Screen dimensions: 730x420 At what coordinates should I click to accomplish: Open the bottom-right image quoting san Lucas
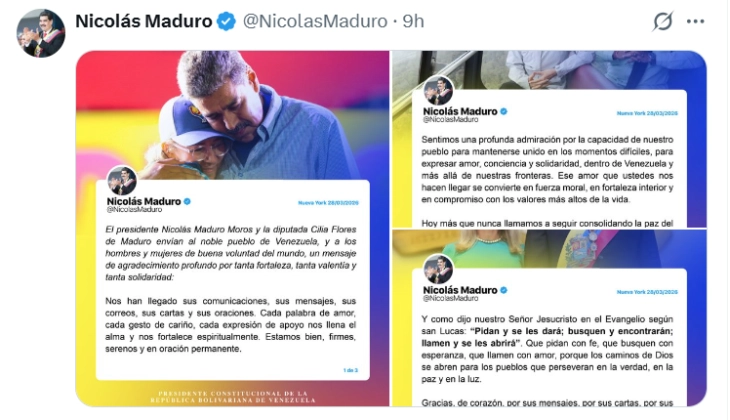click(549, 318)
